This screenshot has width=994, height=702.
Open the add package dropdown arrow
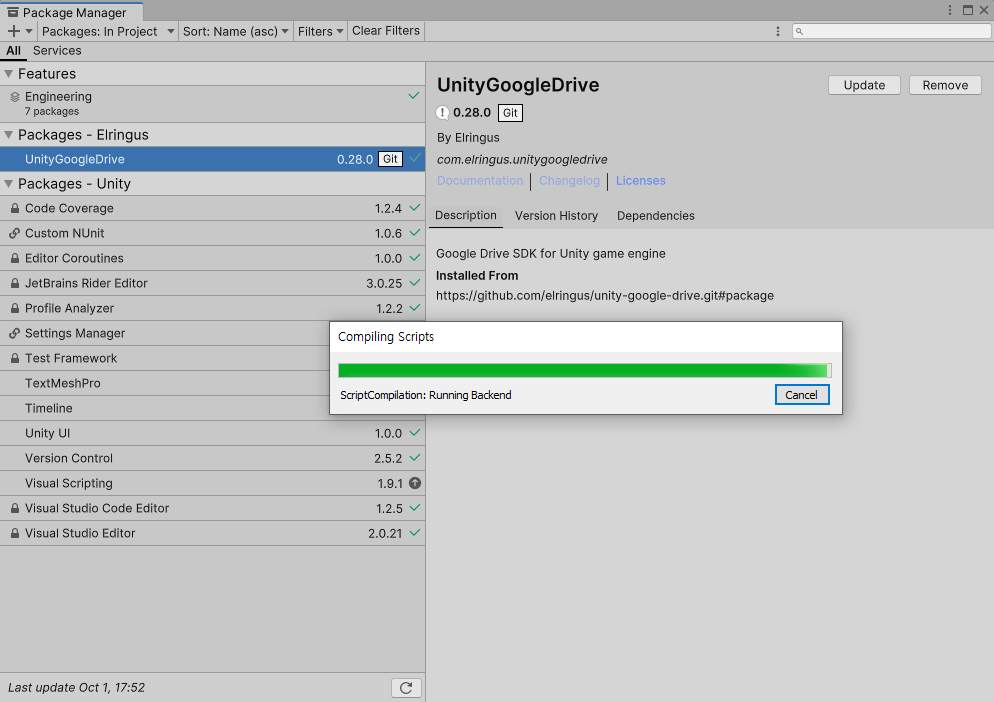pos(29,31)
